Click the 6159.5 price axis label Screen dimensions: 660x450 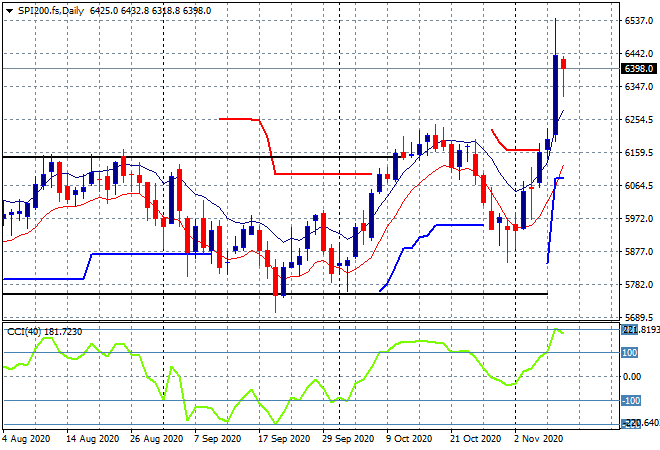click(x=639, y=153)
